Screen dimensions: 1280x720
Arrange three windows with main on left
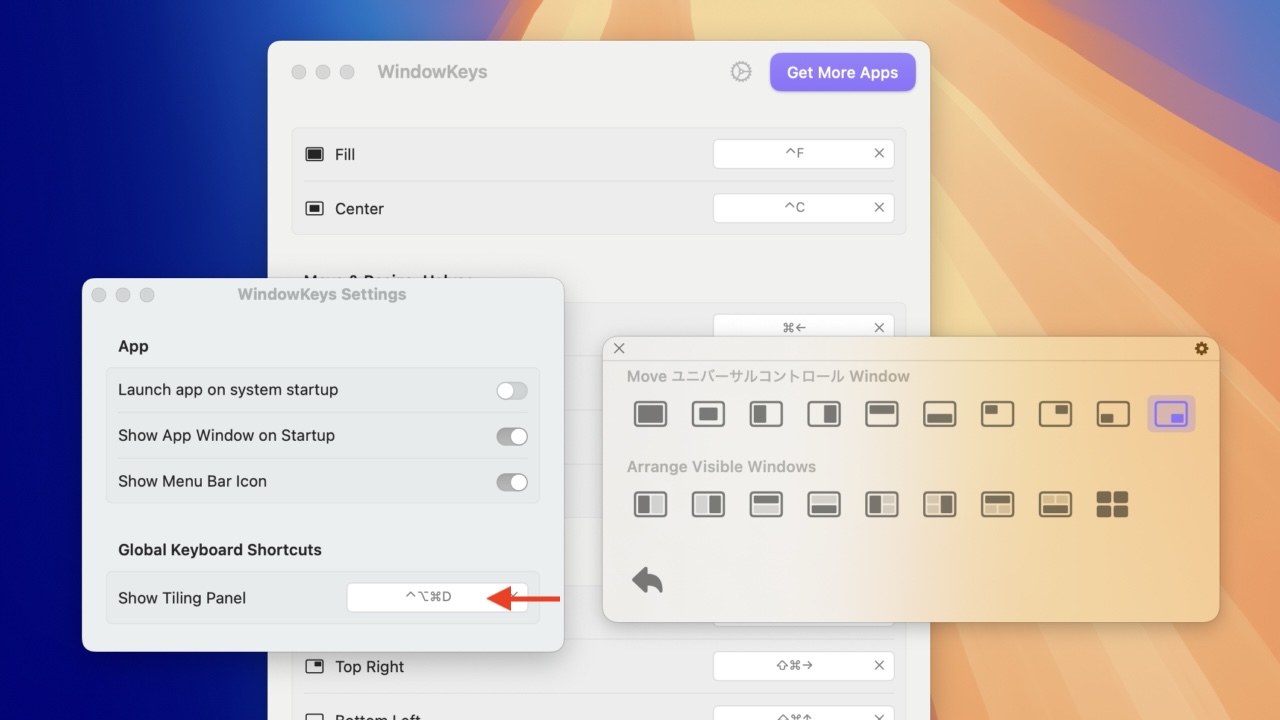point(882,504)
